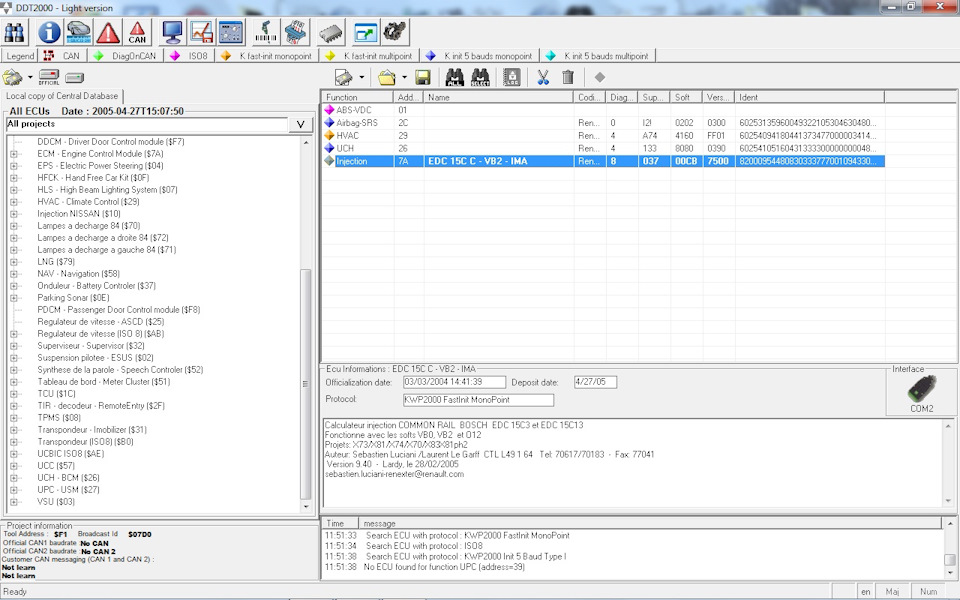Select the HVAC row with address 29

tap(603, 136)
